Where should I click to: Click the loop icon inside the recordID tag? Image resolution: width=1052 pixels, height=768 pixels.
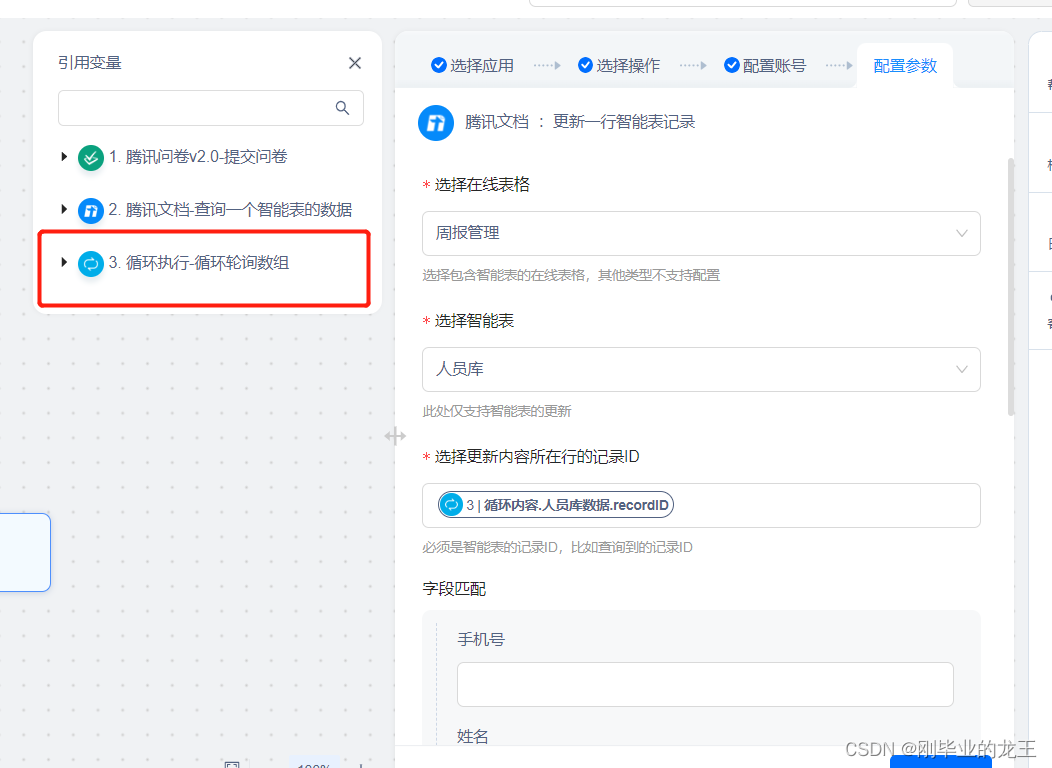tap(452, 505)
